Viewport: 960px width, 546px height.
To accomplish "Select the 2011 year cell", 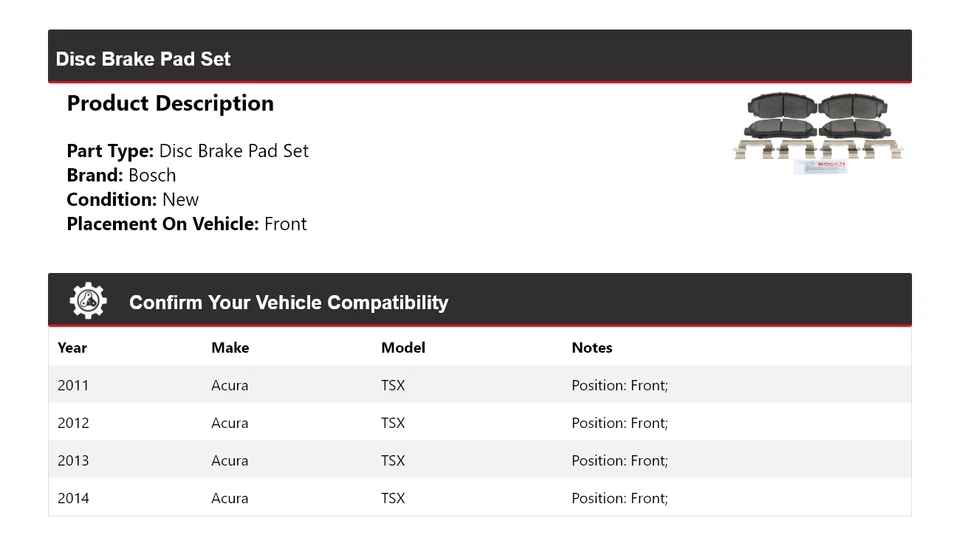I will (73, 385).
